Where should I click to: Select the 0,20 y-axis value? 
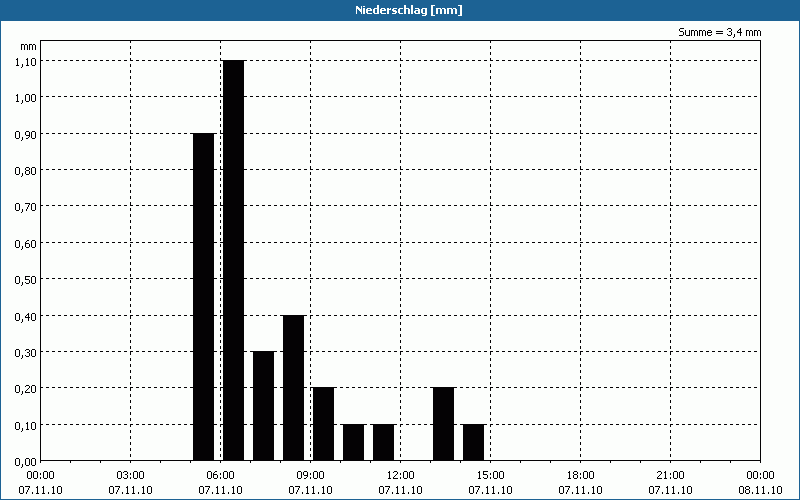(26, 389)
